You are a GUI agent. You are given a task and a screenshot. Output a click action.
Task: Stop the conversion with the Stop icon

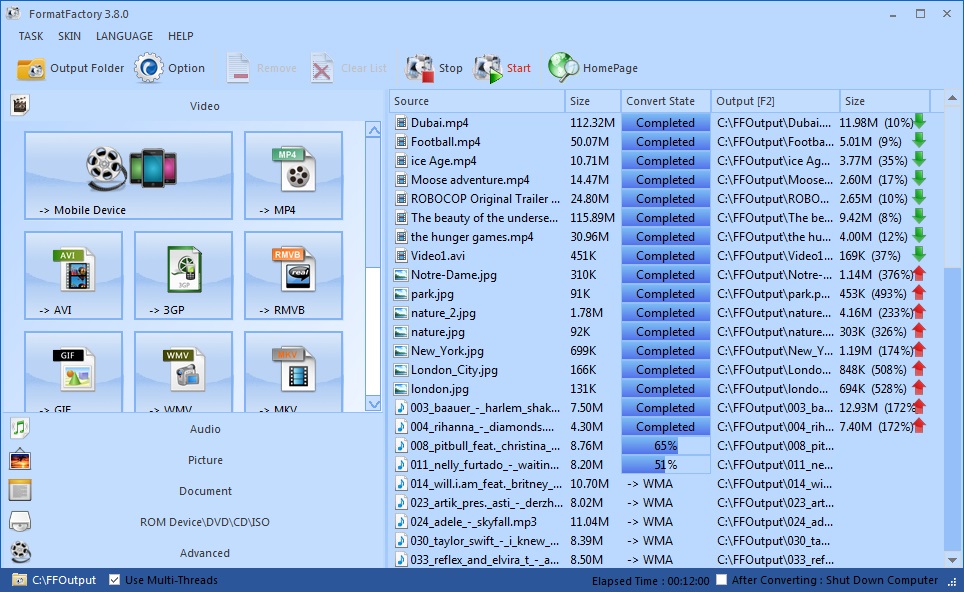pyautogui.click(x=419, y=68)
